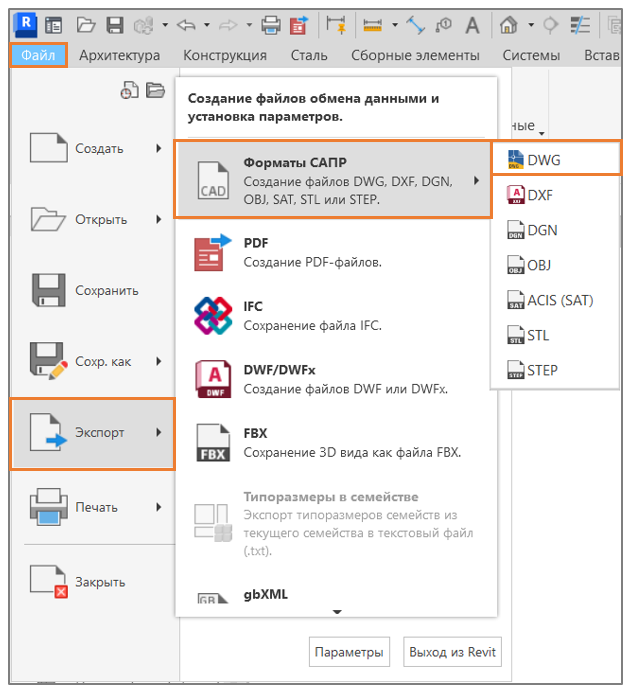Click the Tag by category icon
This screenshot has height=692, width=633.
[443, 25]
